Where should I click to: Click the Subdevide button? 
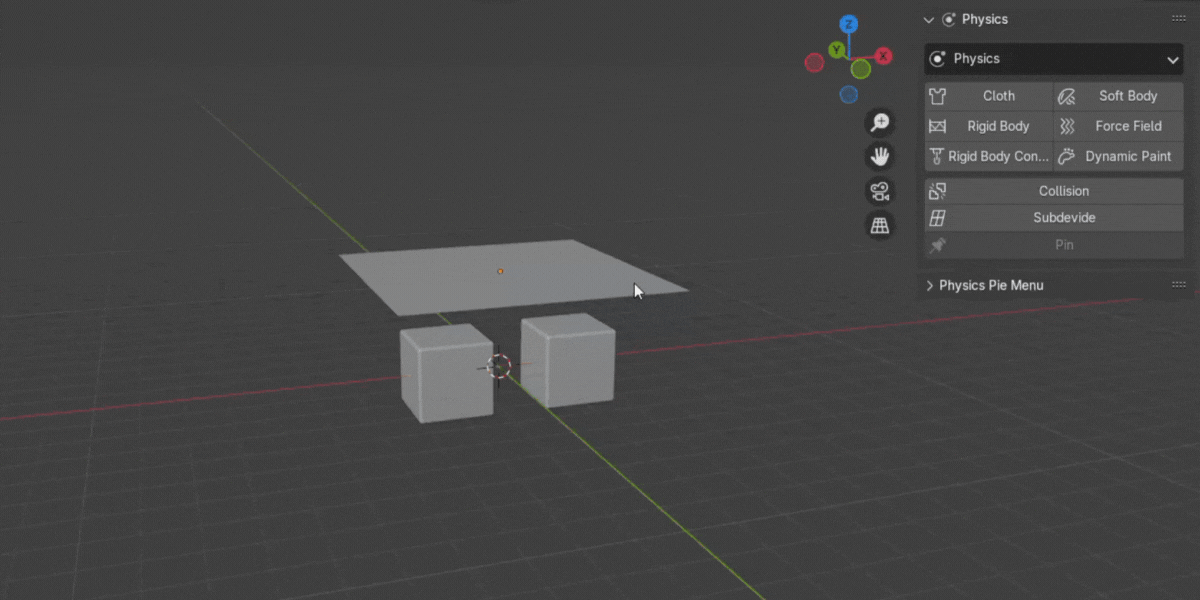1054,218
